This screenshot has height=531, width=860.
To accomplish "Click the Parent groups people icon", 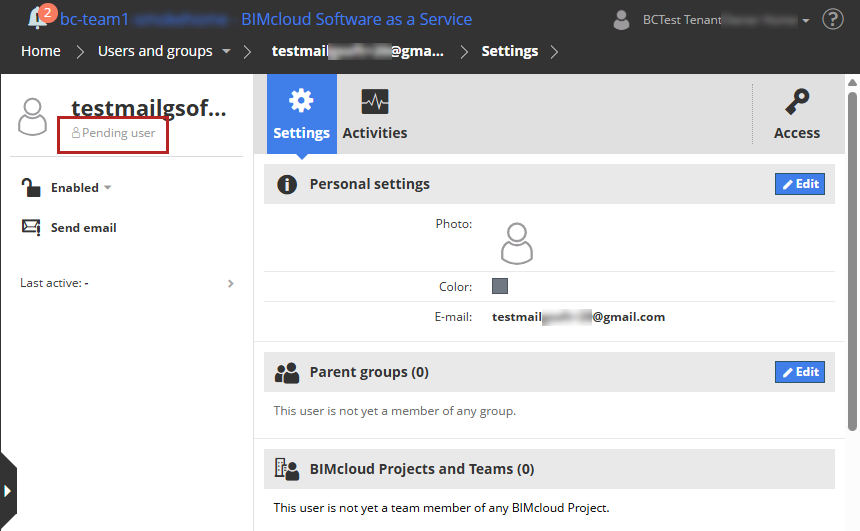I will coord(287,372).
